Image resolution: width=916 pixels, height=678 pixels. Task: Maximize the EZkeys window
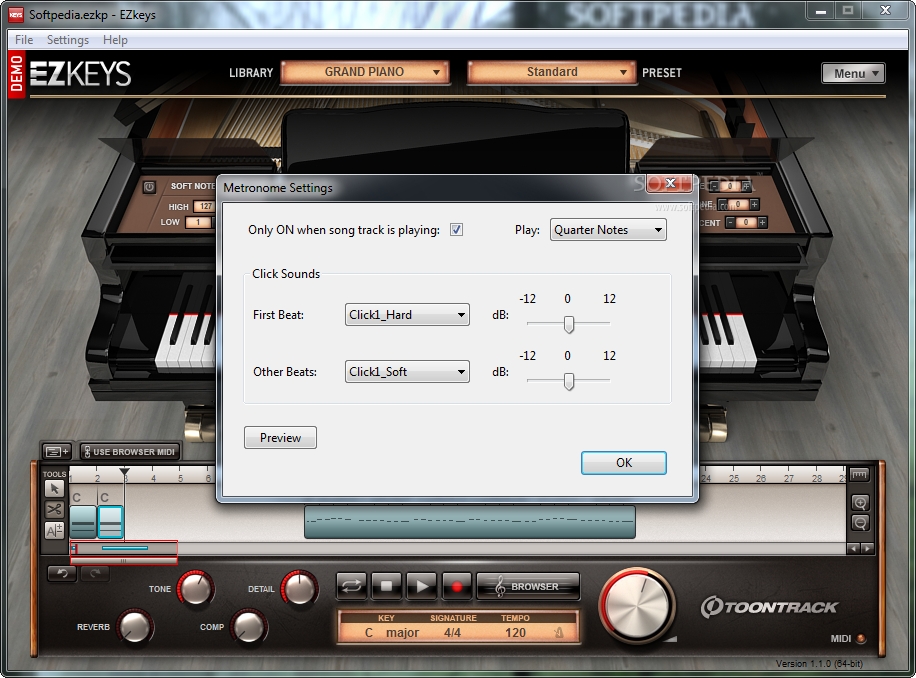(x=848, y=11)
